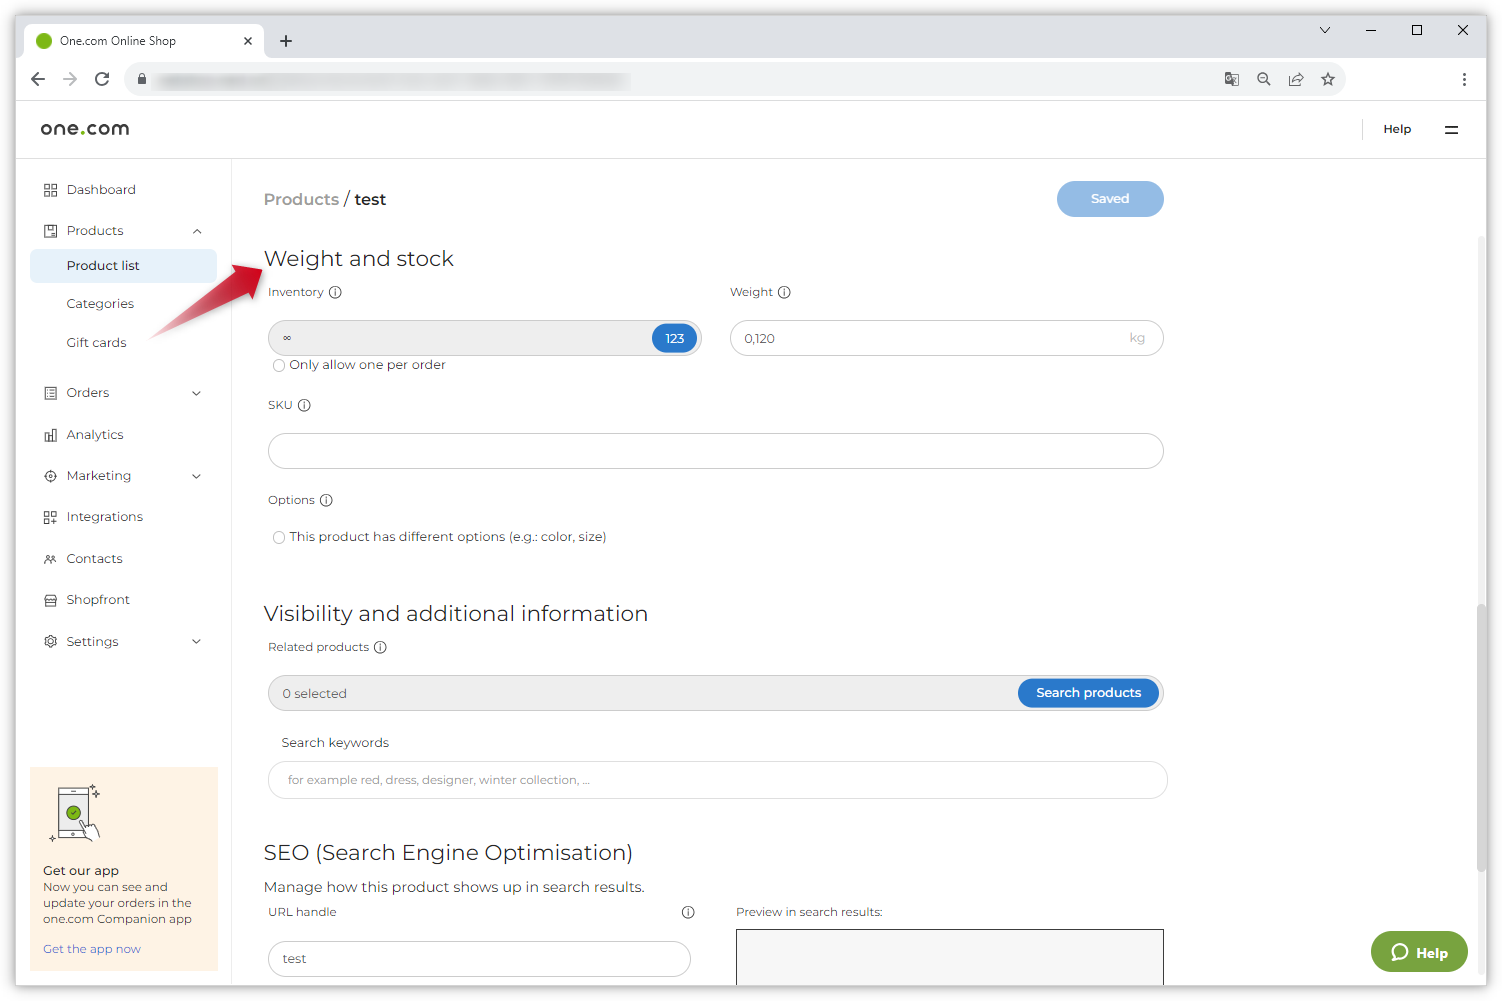Click the SKU input field
1502x1001 pixels.
click(715, 451)
